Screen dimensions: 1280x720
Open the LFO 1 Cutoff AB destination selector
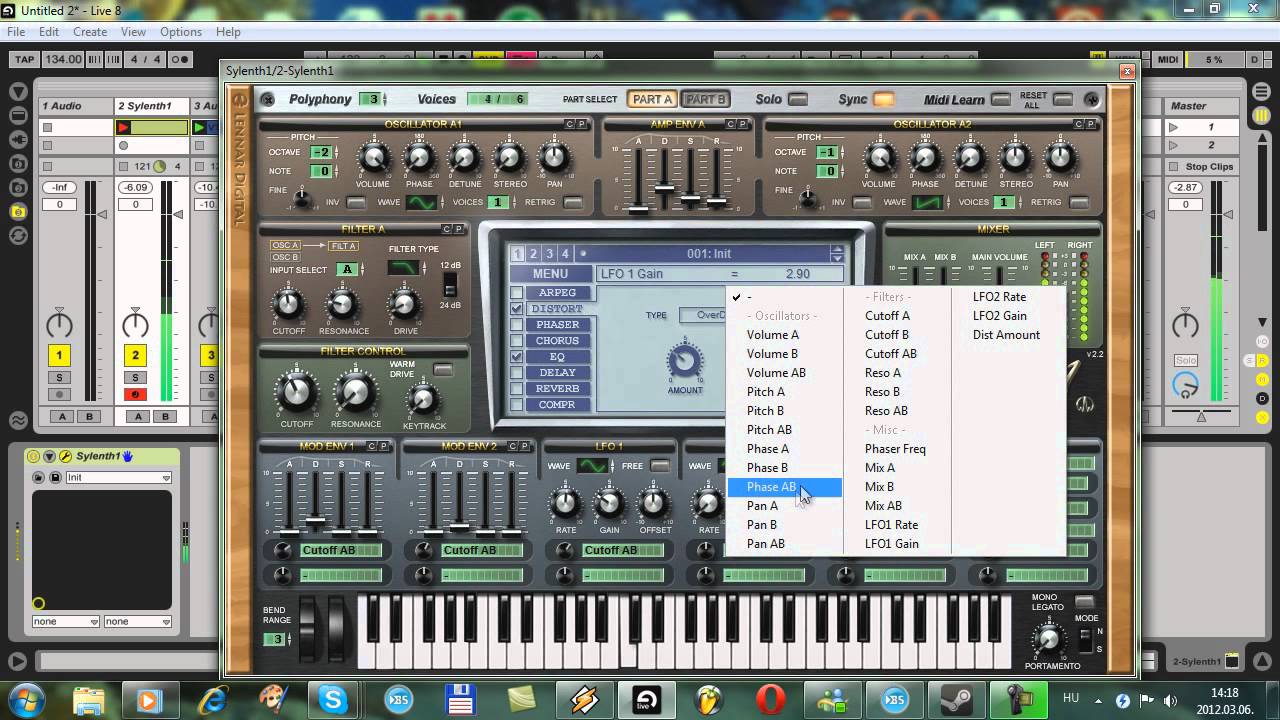[x=623, y=550]
